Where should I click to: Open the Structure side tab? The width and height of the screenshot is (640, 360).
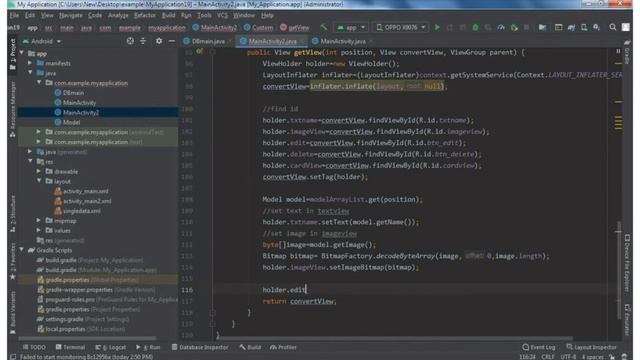[13, 213]
